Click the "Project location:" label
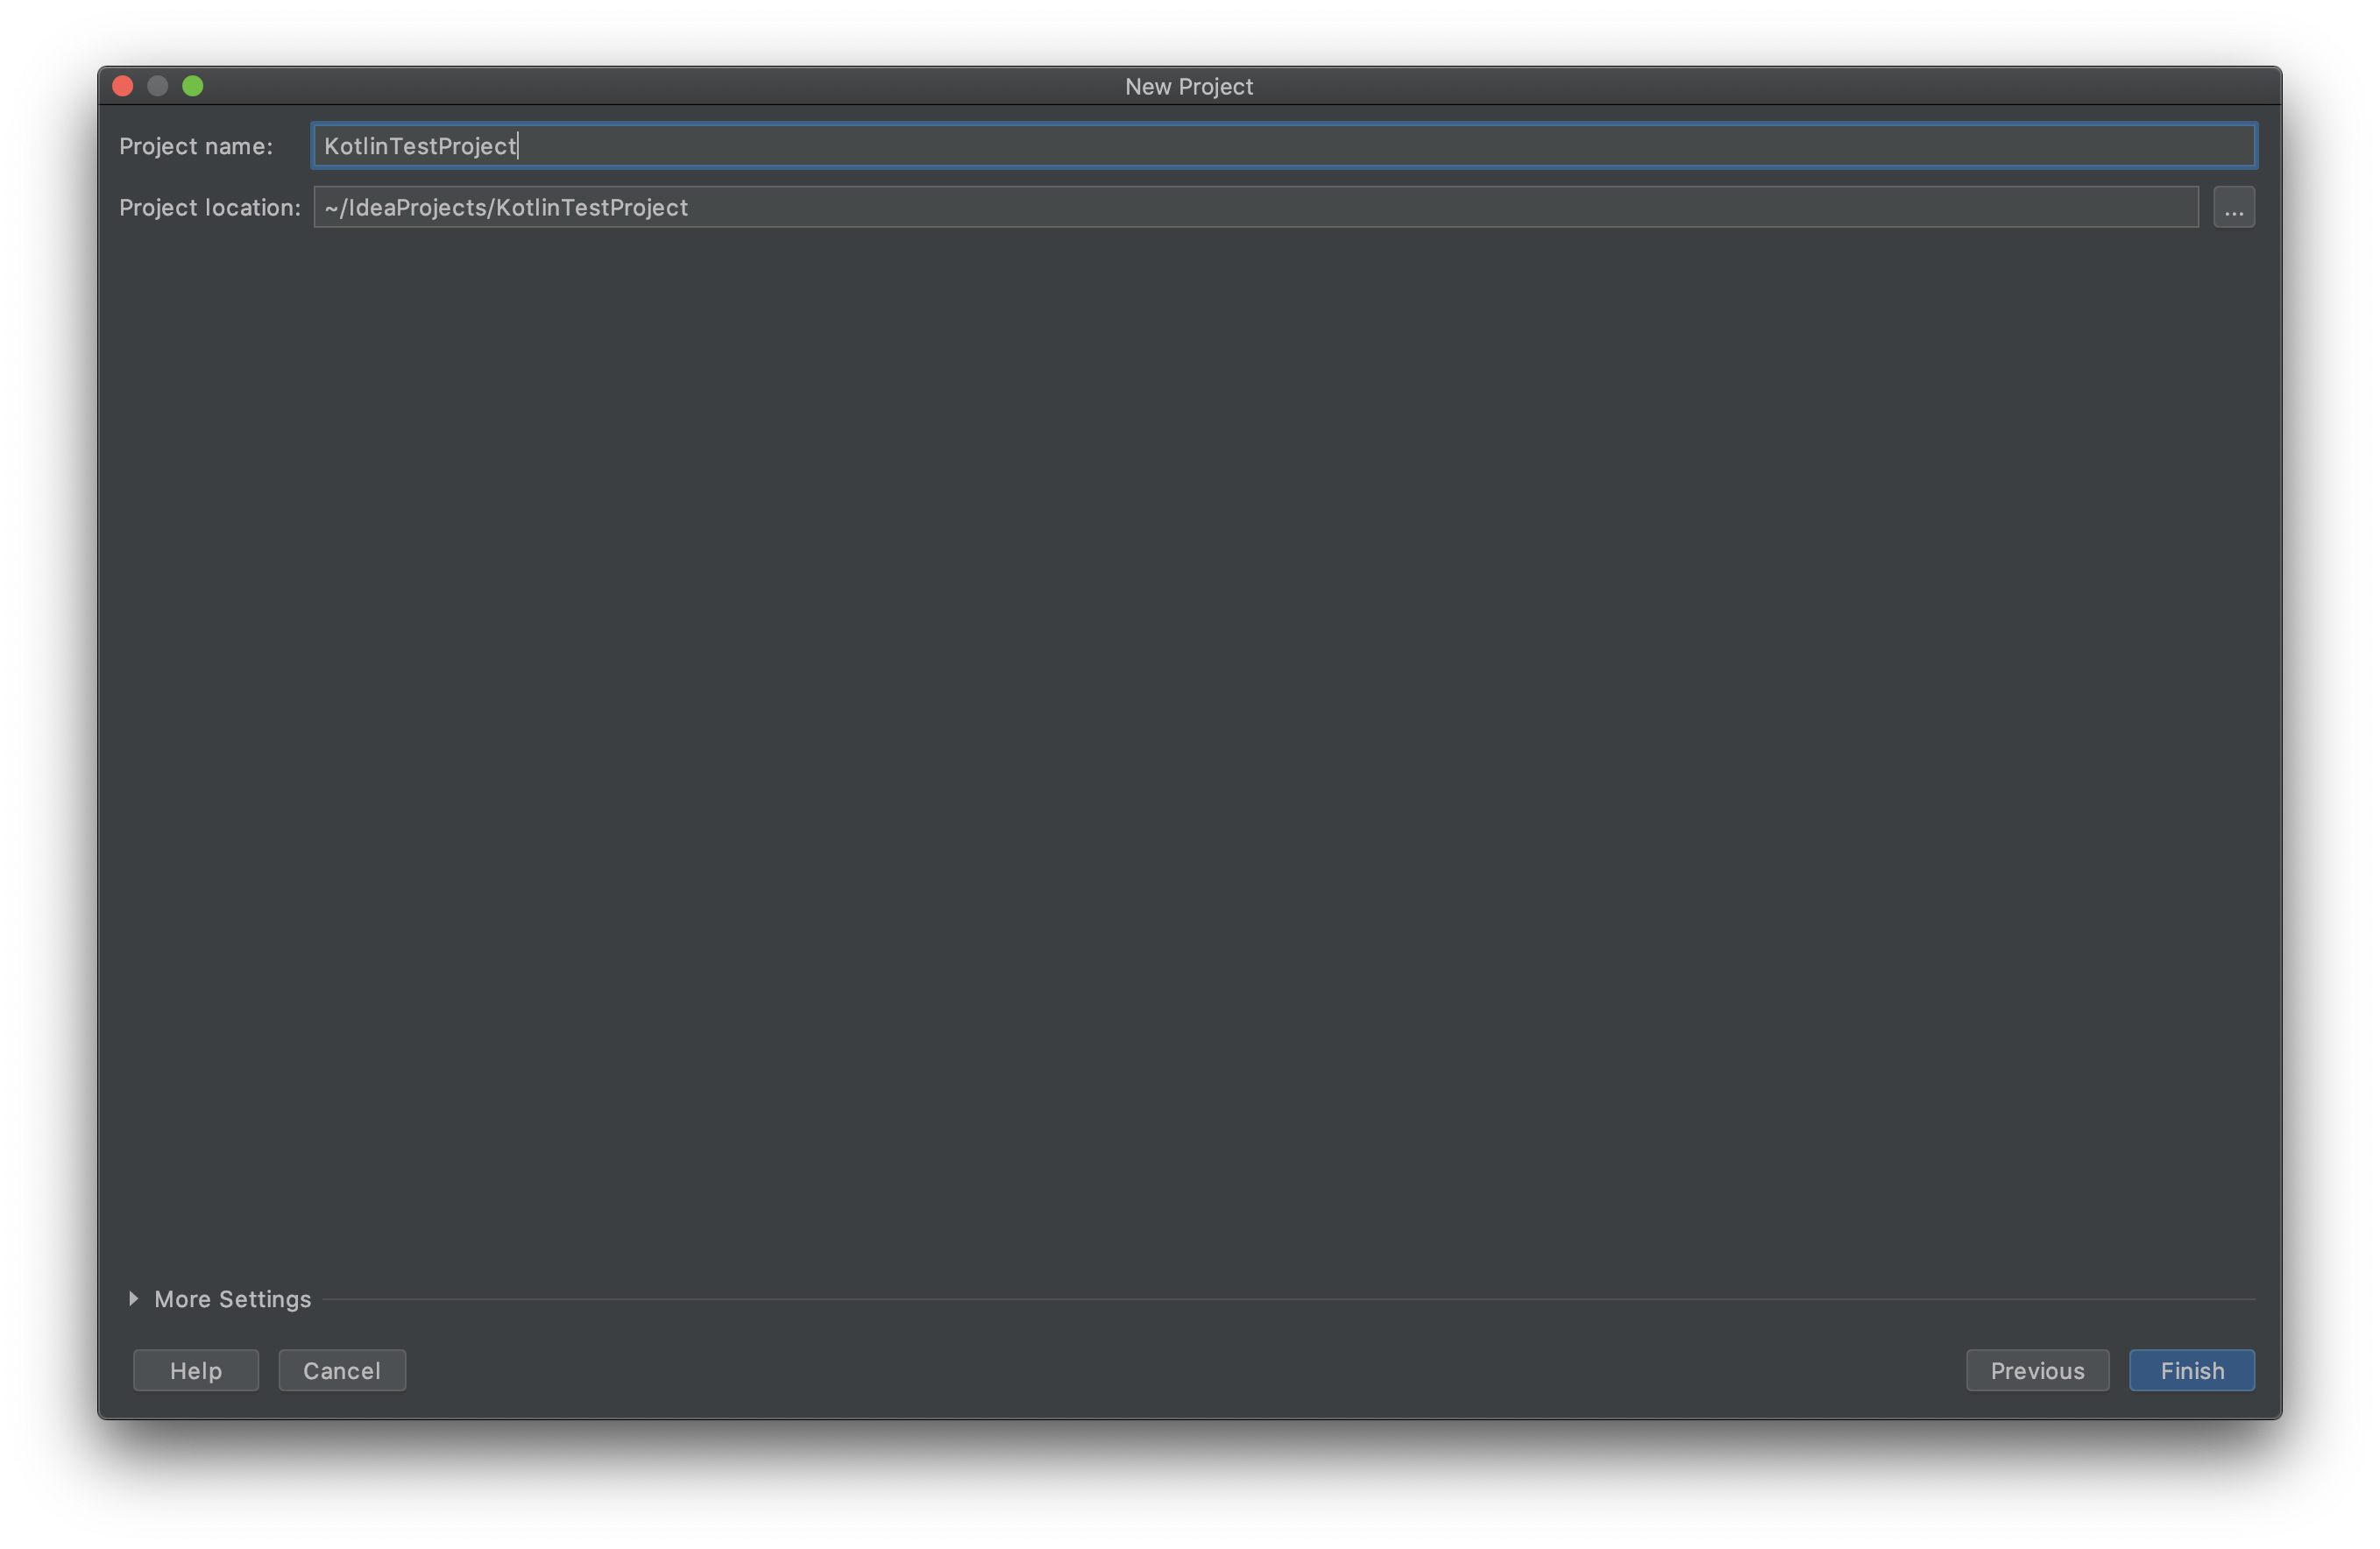Screen dimensions: 2380x1549 (209, 207)
